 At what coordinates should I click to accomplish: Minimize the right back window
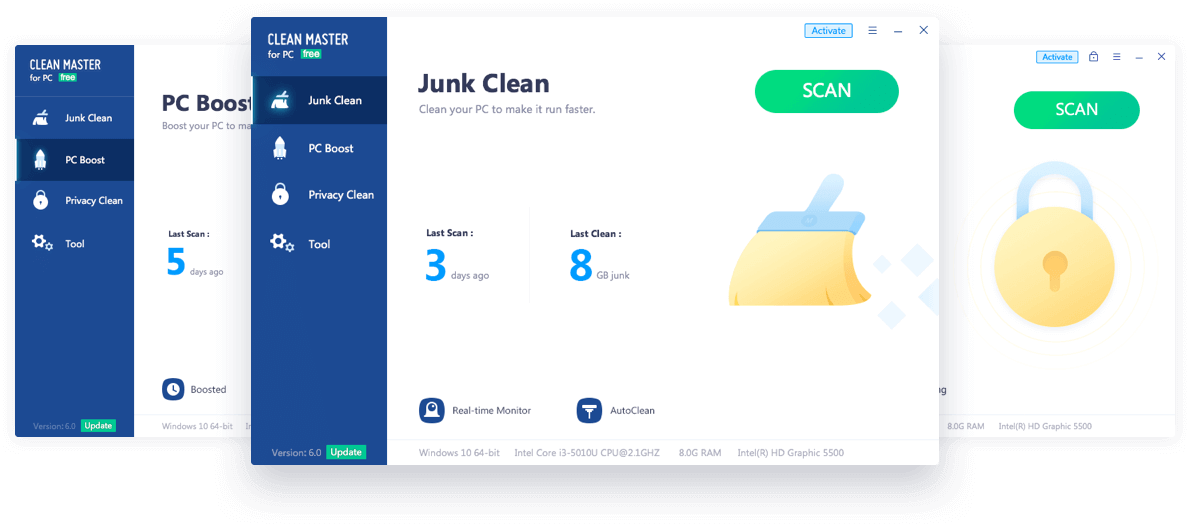(1138, 58)
